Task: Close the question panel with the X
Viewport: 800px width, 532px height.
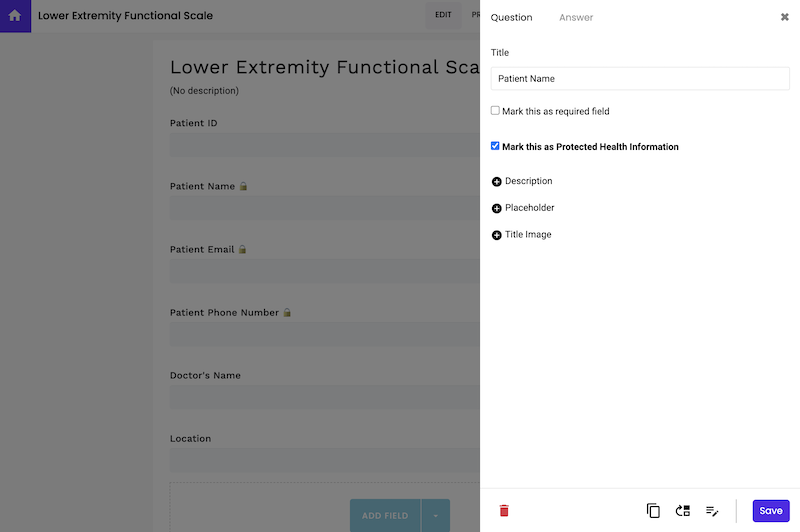Action: pos(785,17)
